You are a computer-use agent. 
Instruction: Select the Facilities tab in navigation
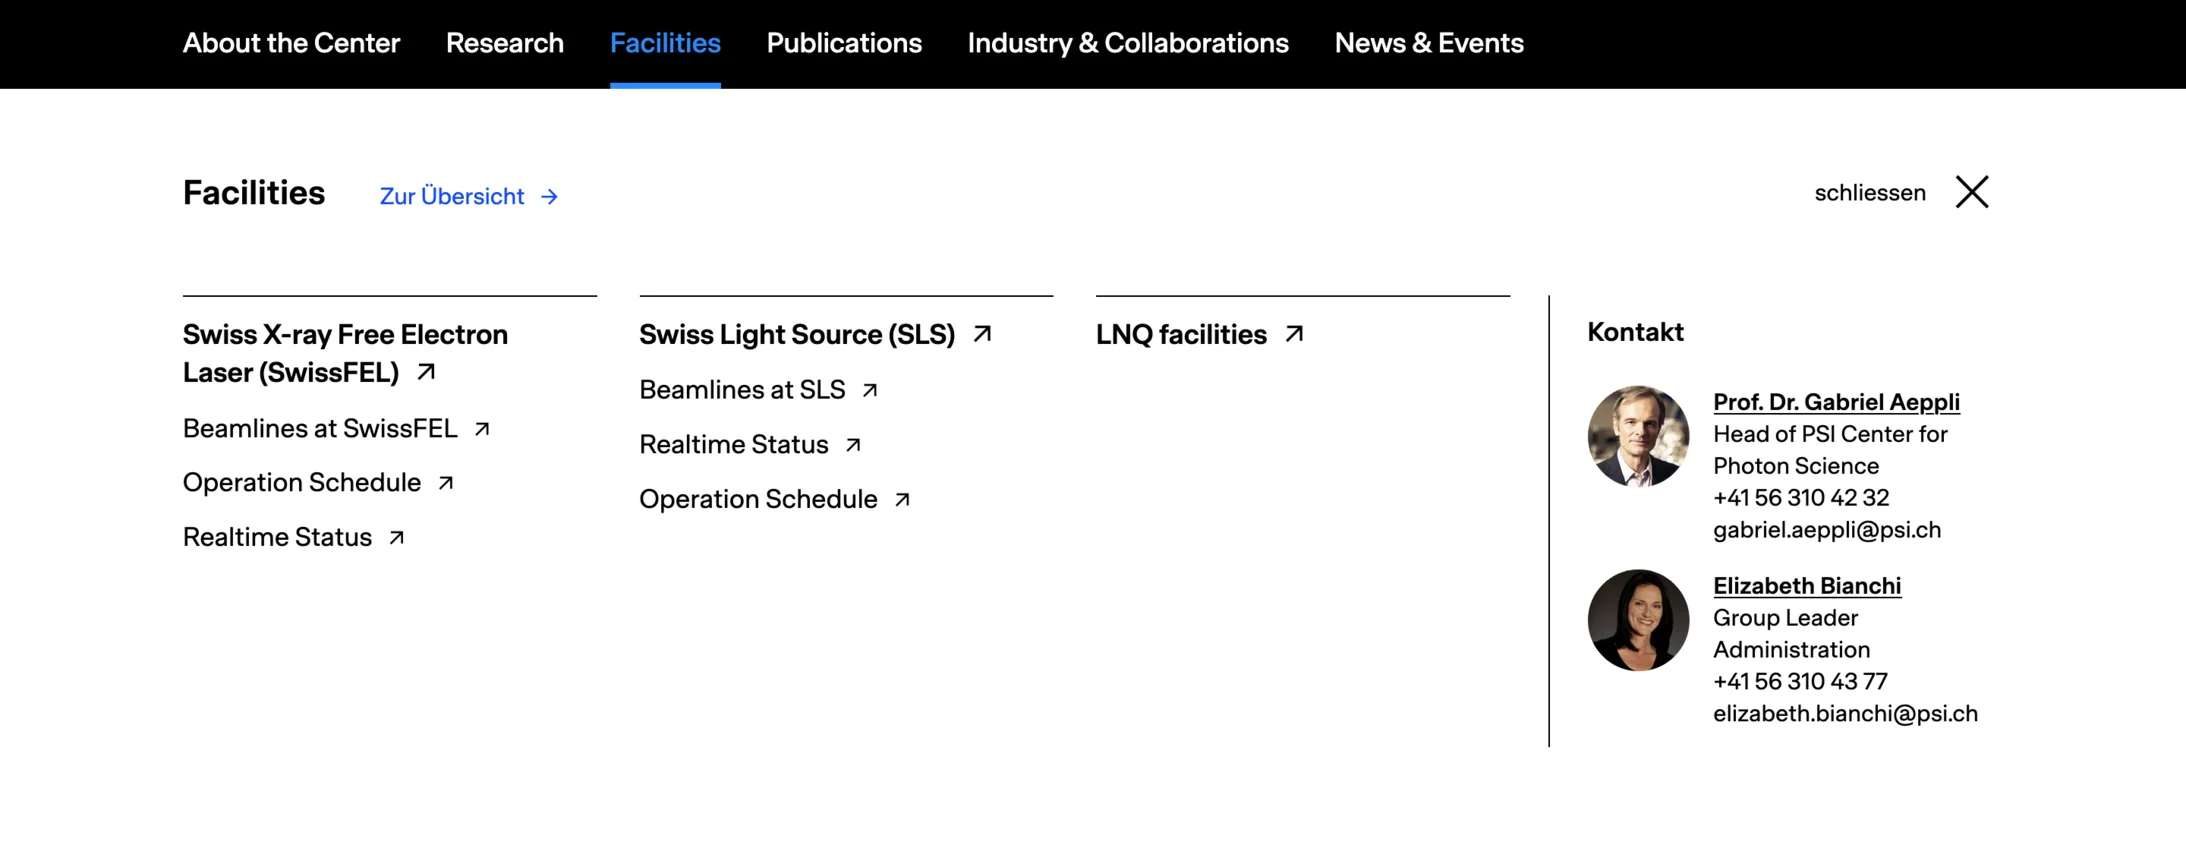point(665,43)
